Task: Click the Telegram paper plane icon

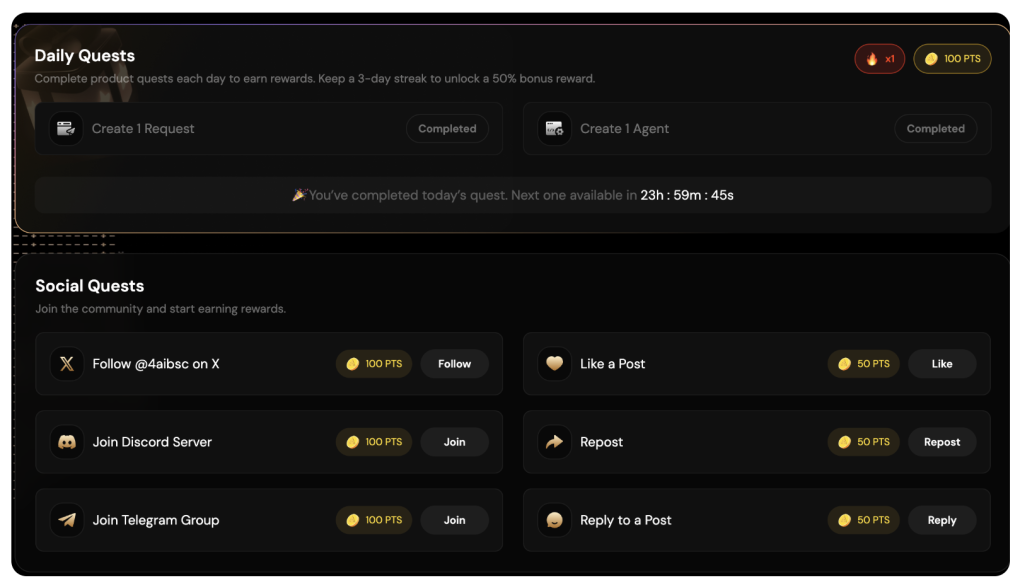Action: click(67, 520)
